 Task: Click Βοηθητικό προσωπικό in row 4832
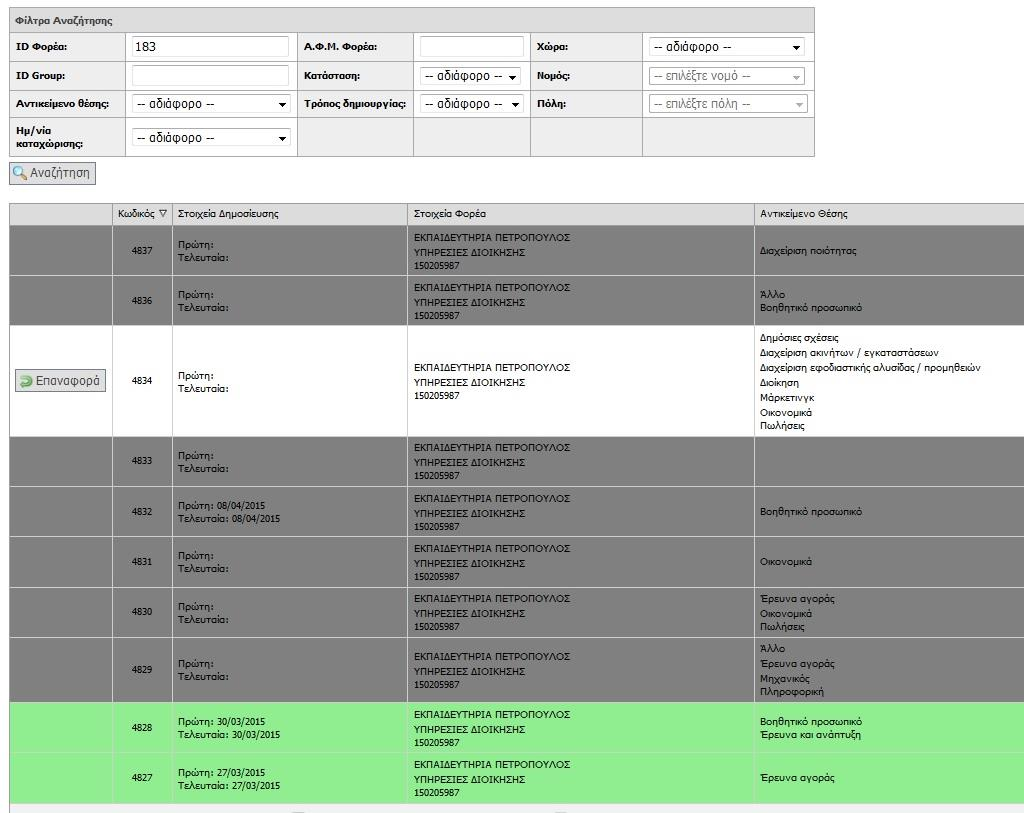click(x=810, y=512)
